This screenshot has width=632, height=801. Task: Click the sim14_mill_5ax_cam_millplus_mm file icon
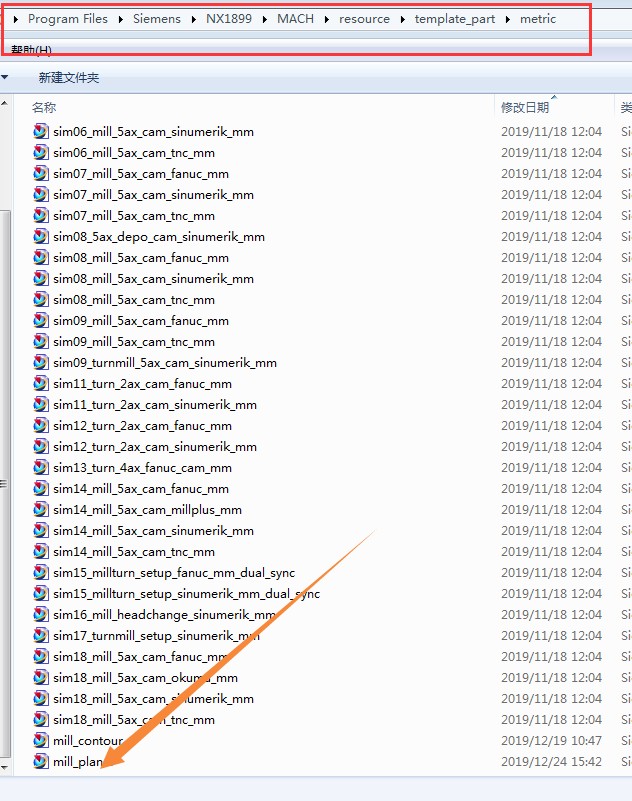41,509
